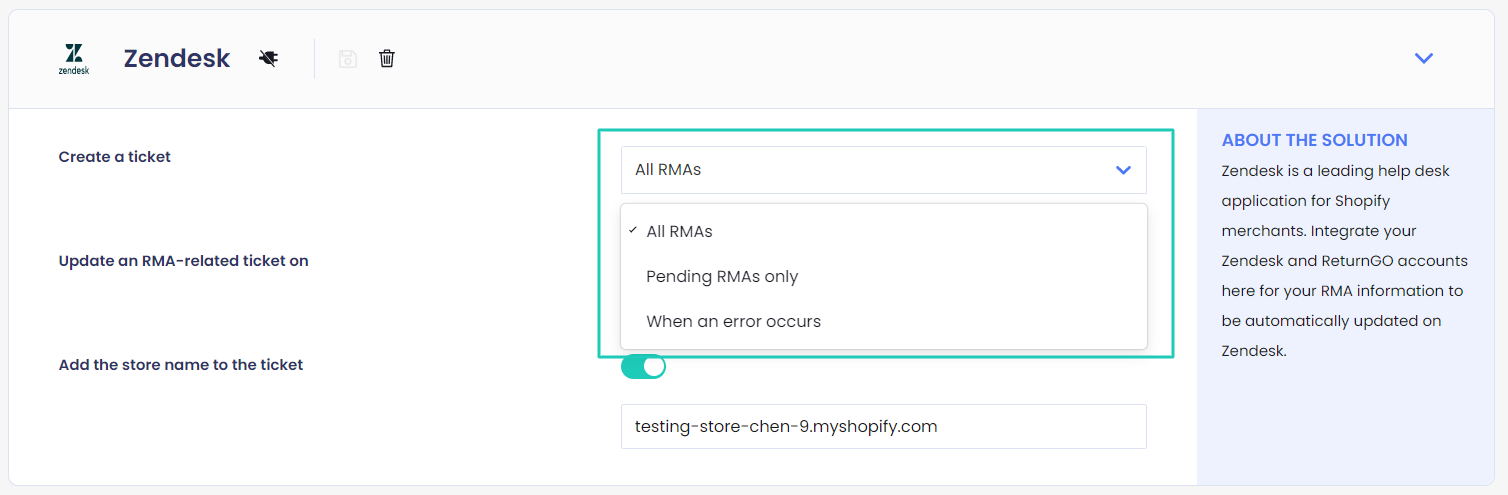Choose the Pending RMAs only option

pyautogui.click(x=722, y=277)
